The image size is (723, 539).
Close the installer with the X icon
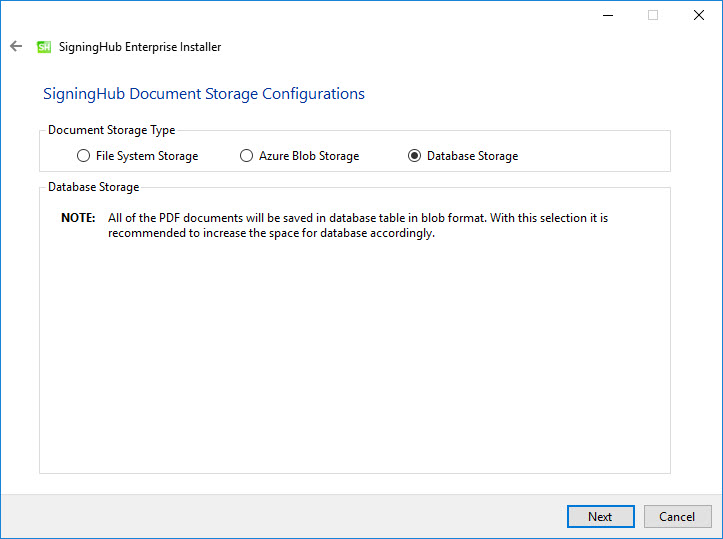tap(699, 15)
